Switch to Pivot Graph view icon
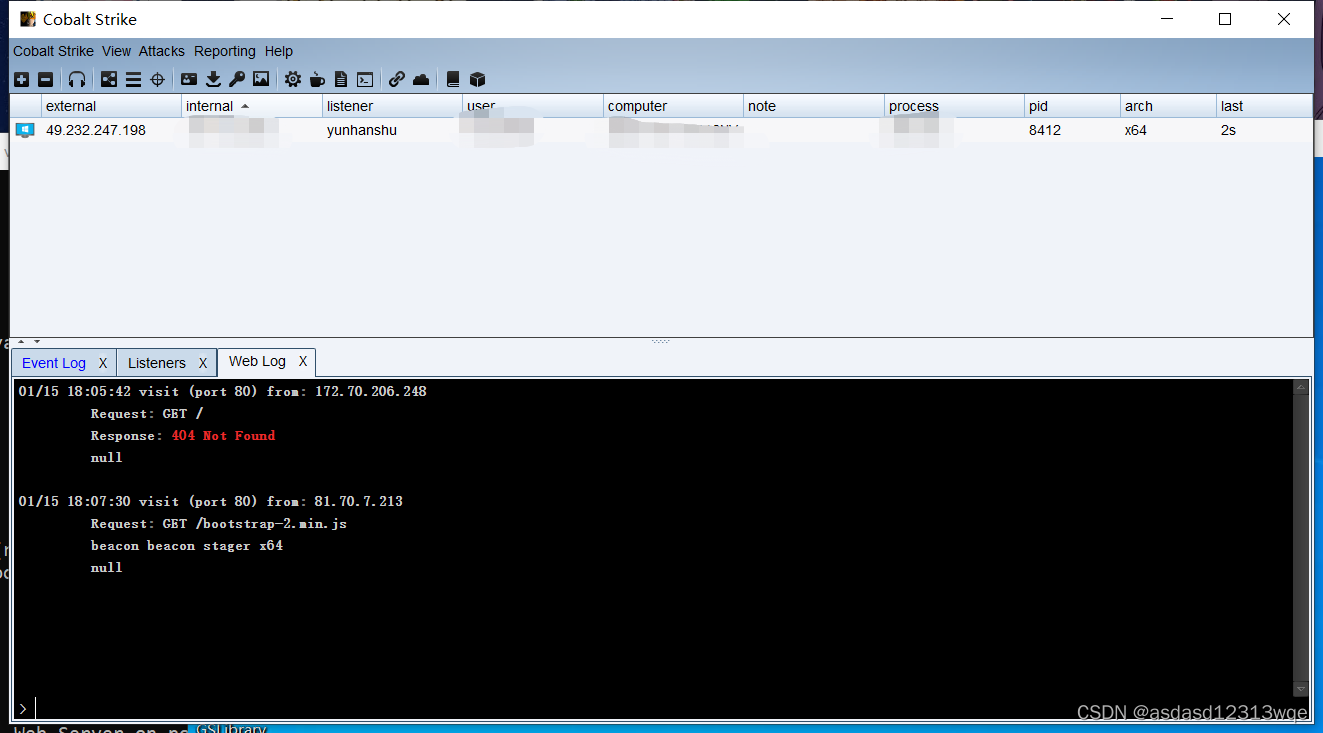The height and width of the screenshot is (733, 1323). point(109,79)
